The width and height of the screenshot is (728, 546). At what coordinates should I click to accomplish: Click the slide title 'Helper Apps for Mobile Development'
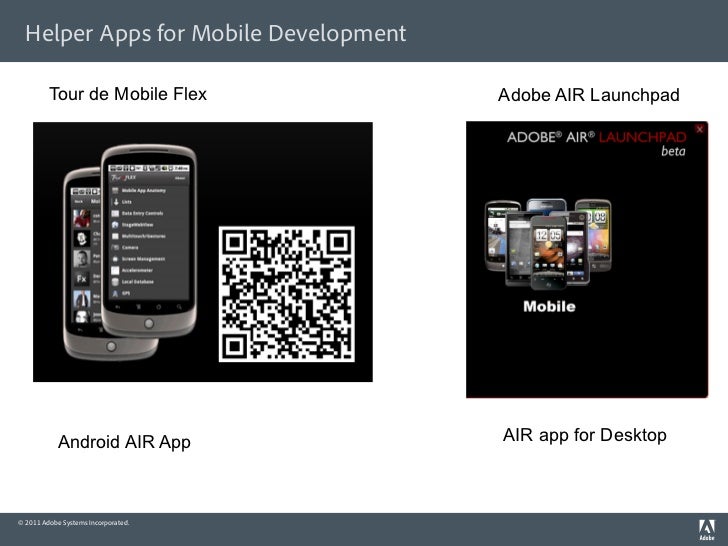coord(216,33)
